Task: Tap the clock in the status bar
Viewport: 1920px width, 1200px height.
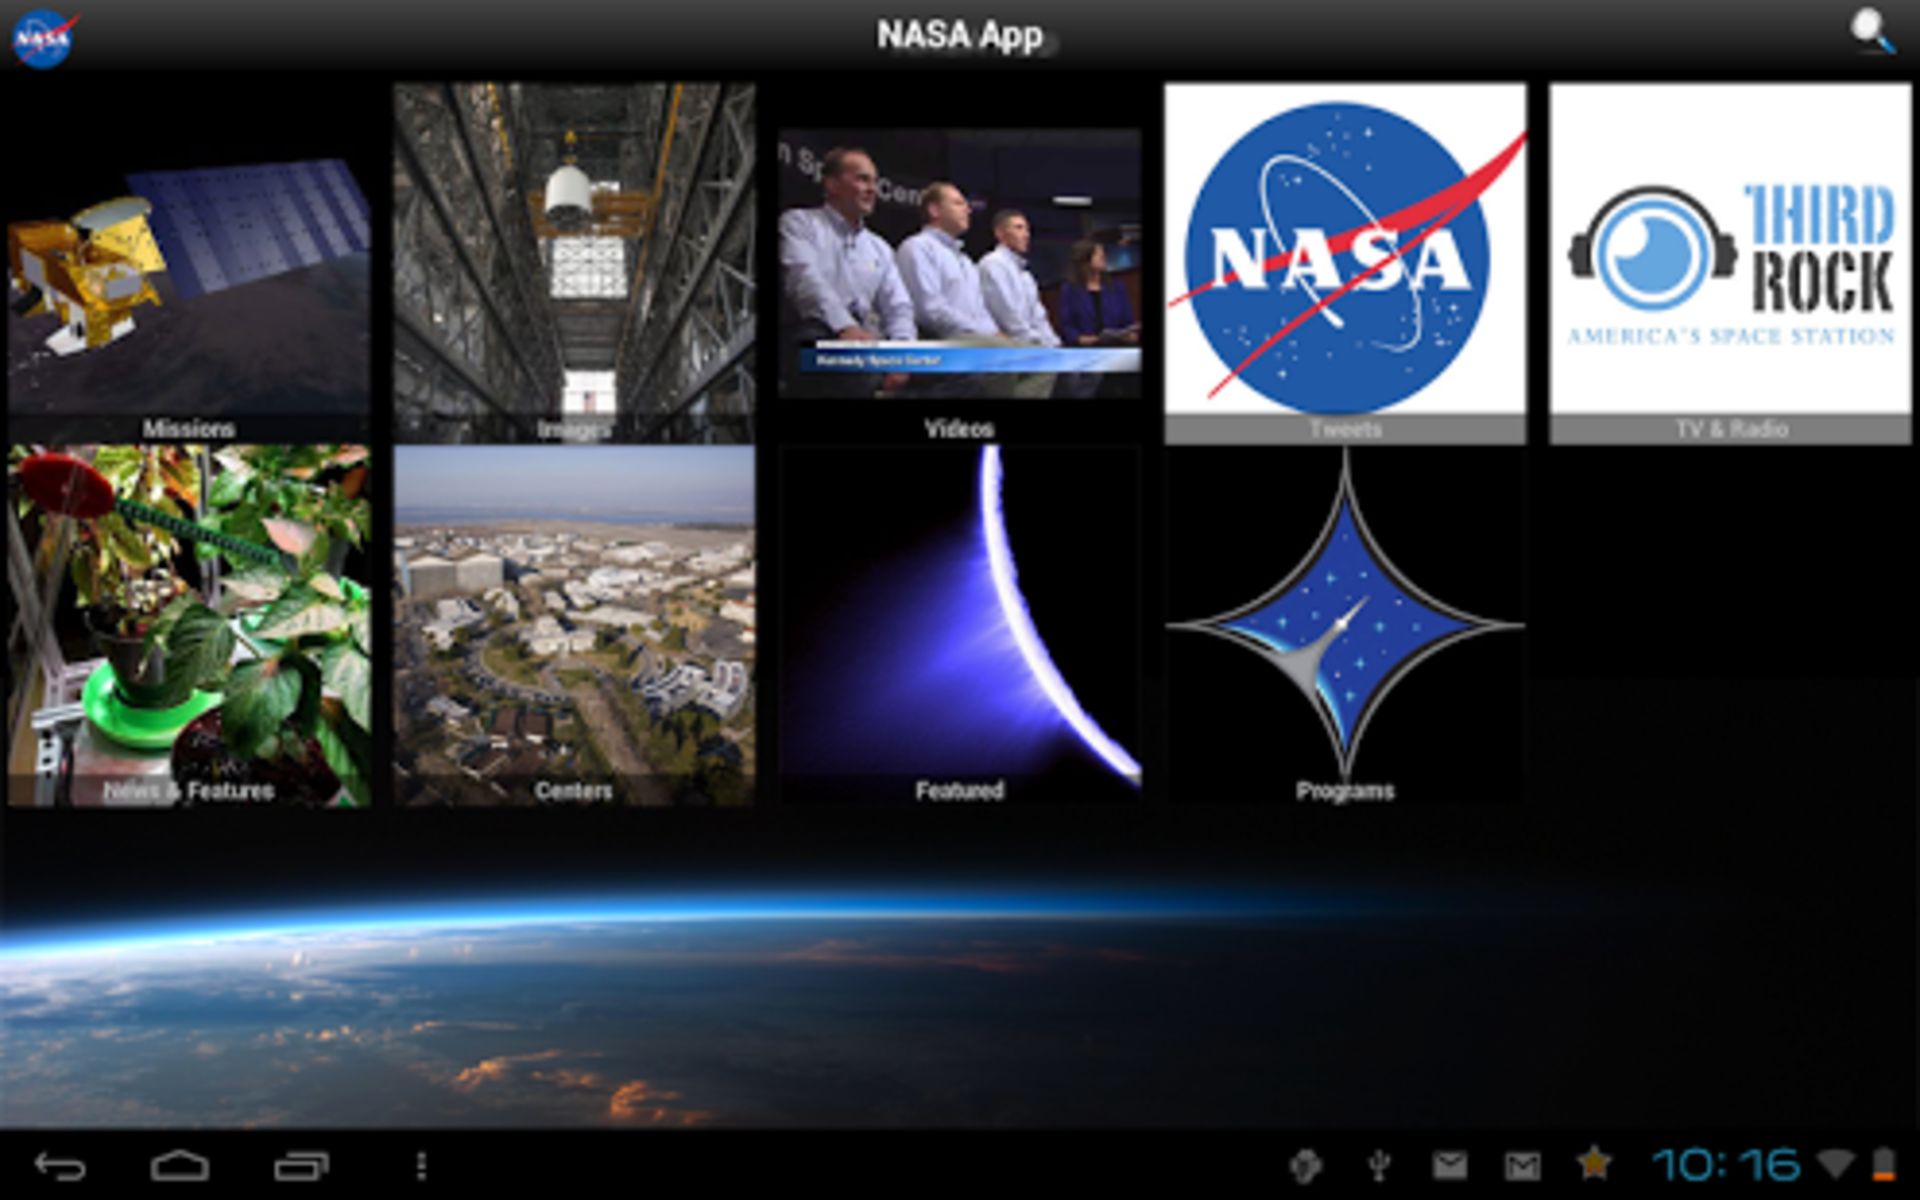Action: click(x=1731, y=1166)
